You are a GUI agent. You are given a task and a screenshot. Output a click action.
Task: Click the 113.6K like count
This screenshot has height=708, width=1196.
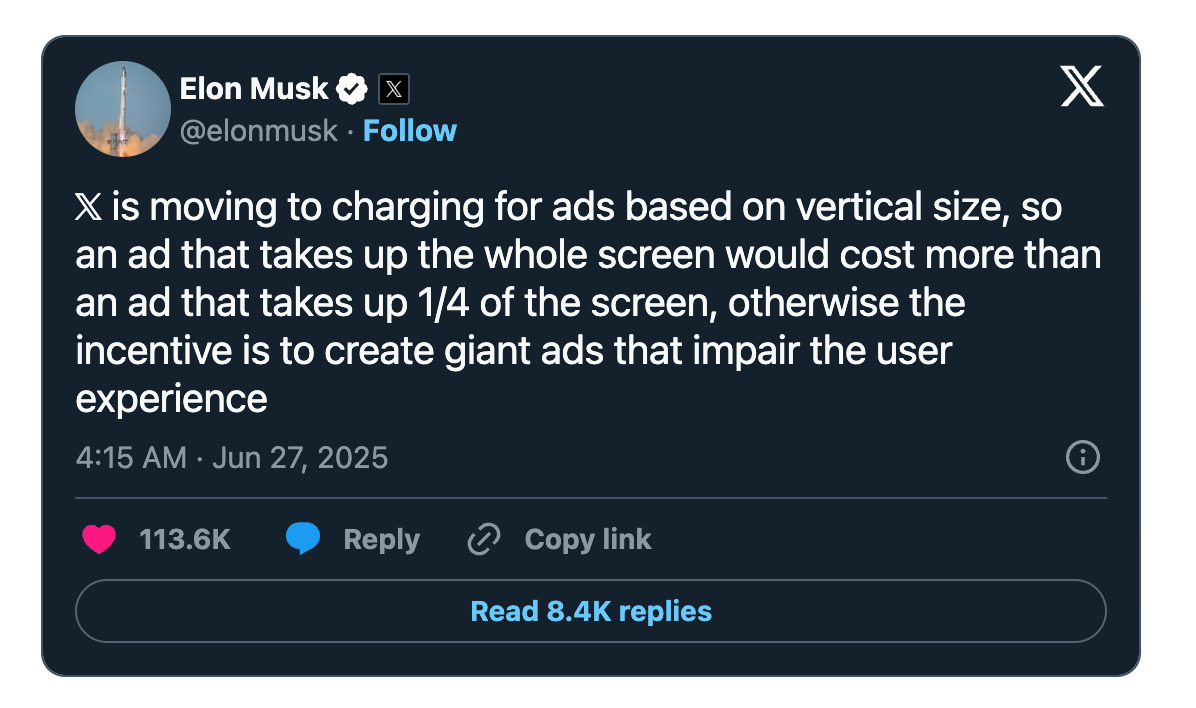pos(185,539)
